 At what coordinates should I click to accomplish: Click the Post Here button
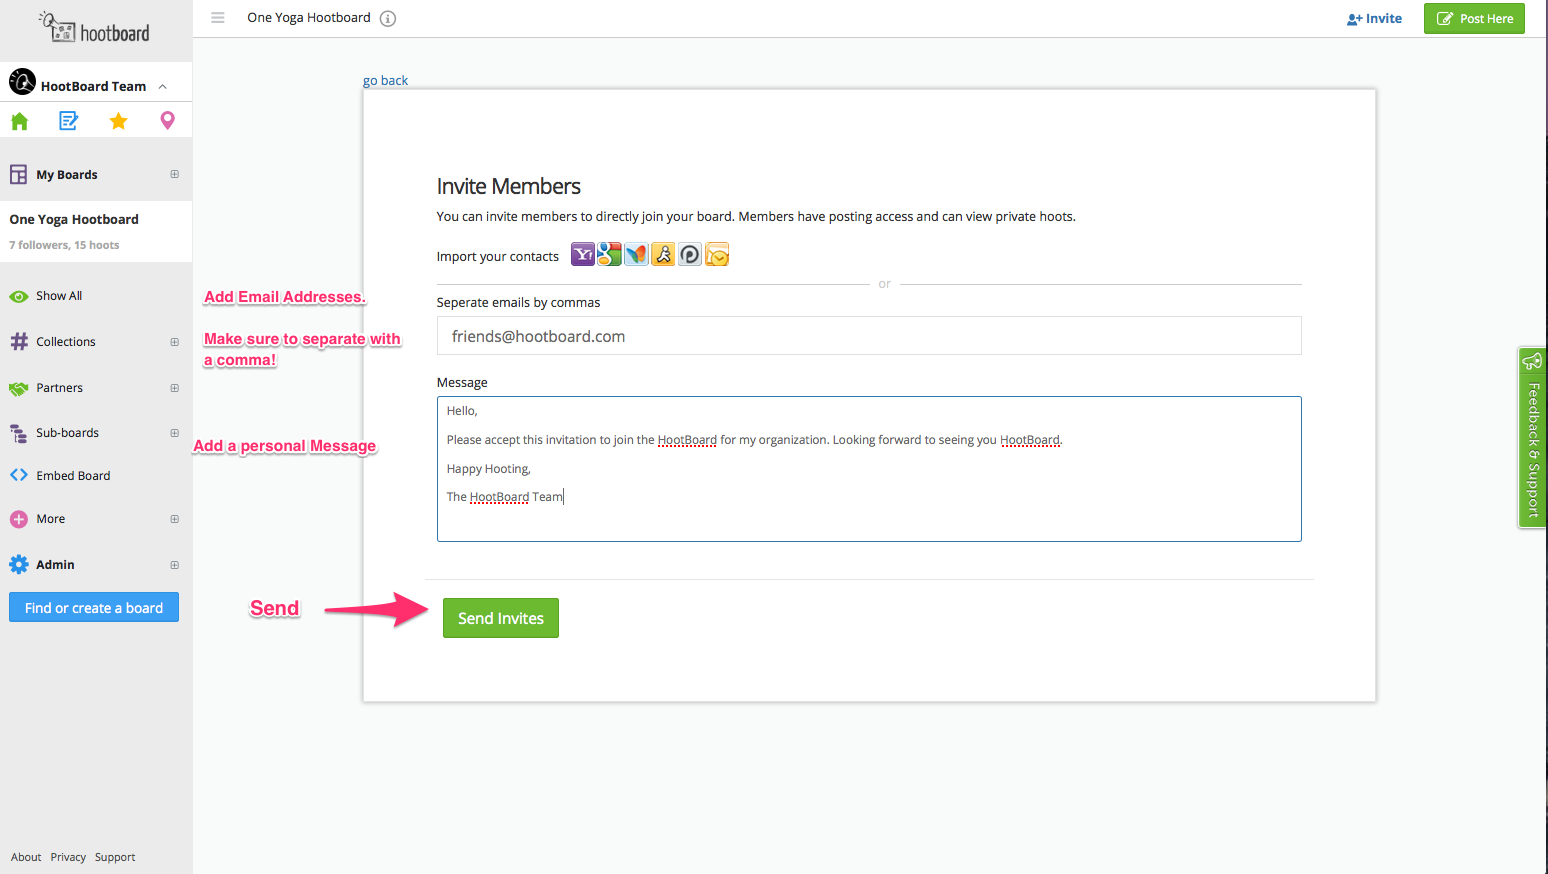pos(1474,18)
